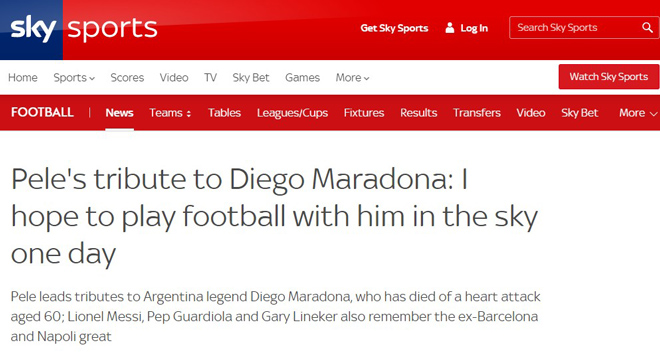This screenshot has height=362, width=660.
Task: Open Sky Bet in the top menu
Action: coord(251,78)
